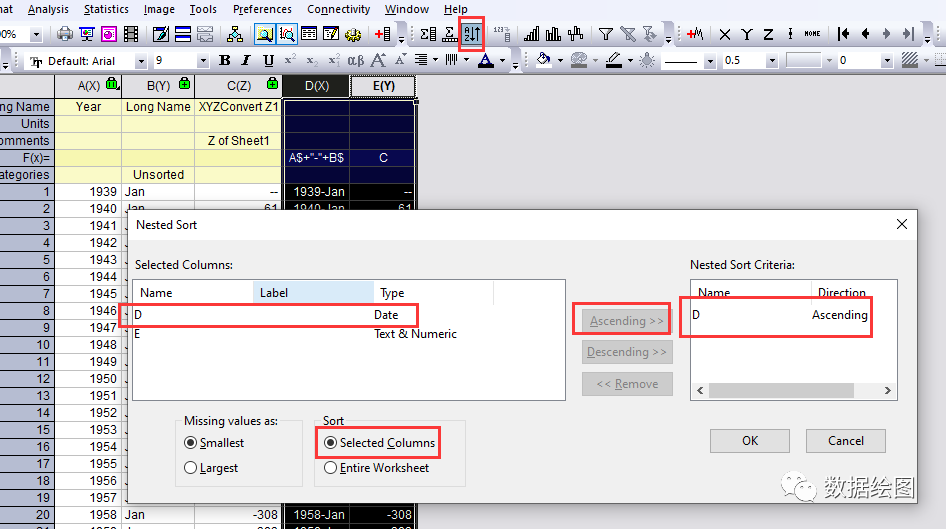Click the D(X) column header
946x529 pixels.
click(x=316, y=86)
